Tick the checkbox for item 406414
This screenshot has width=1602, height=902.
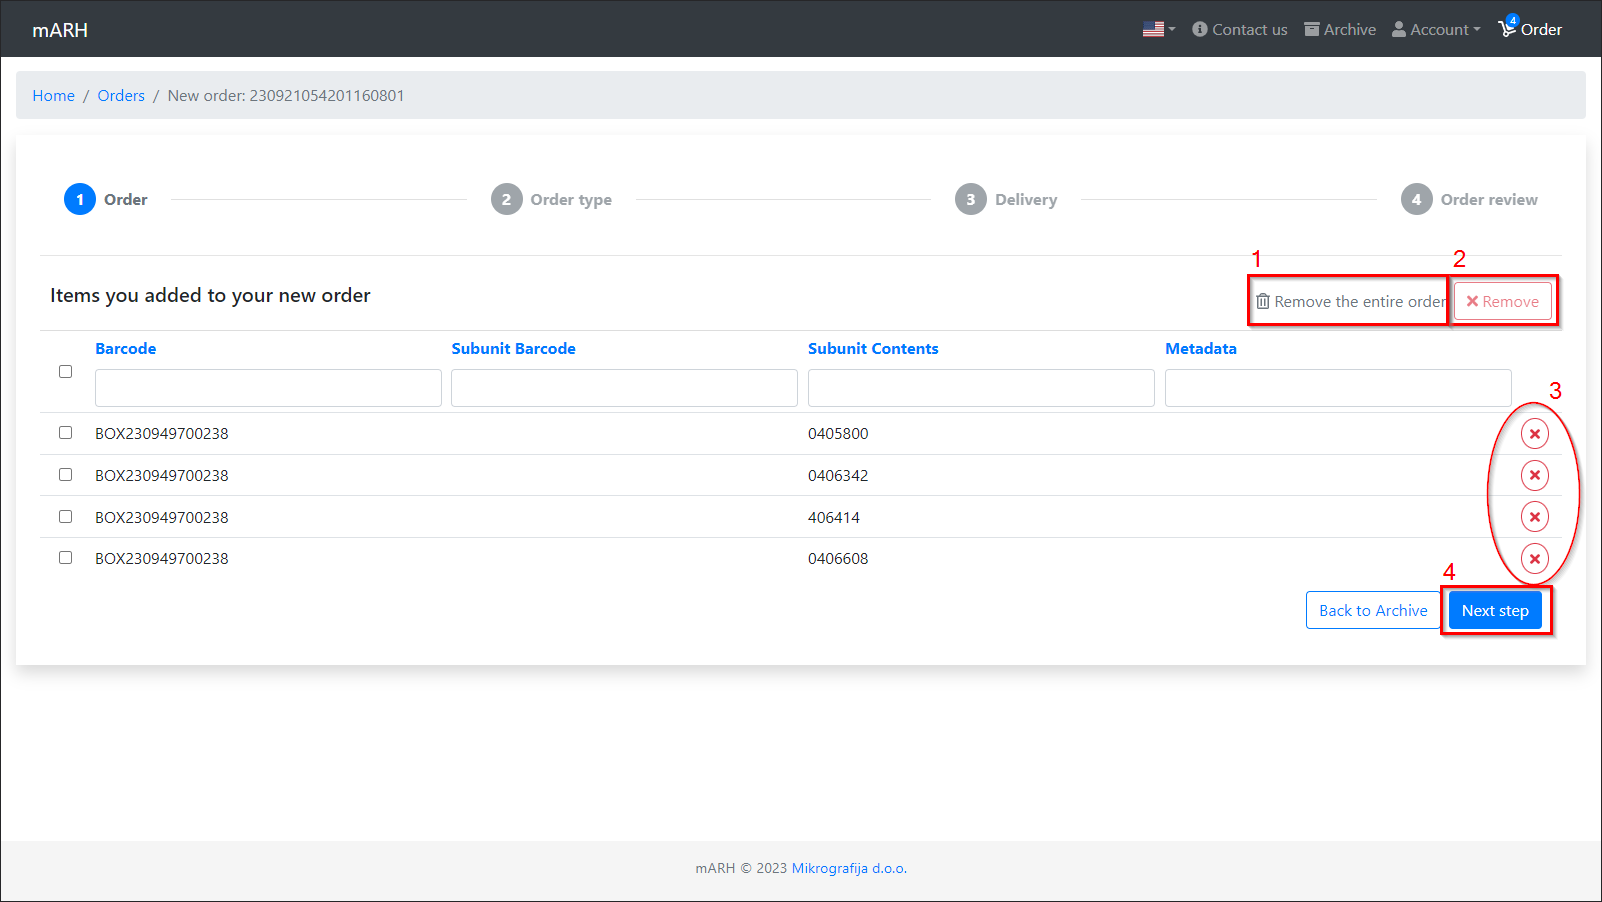[66, 517]
